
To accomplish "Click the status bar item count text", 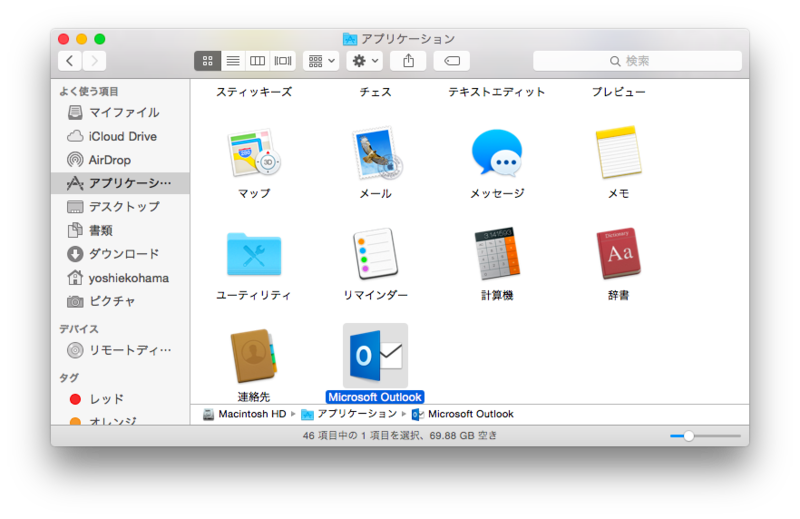I will [399, 436].
